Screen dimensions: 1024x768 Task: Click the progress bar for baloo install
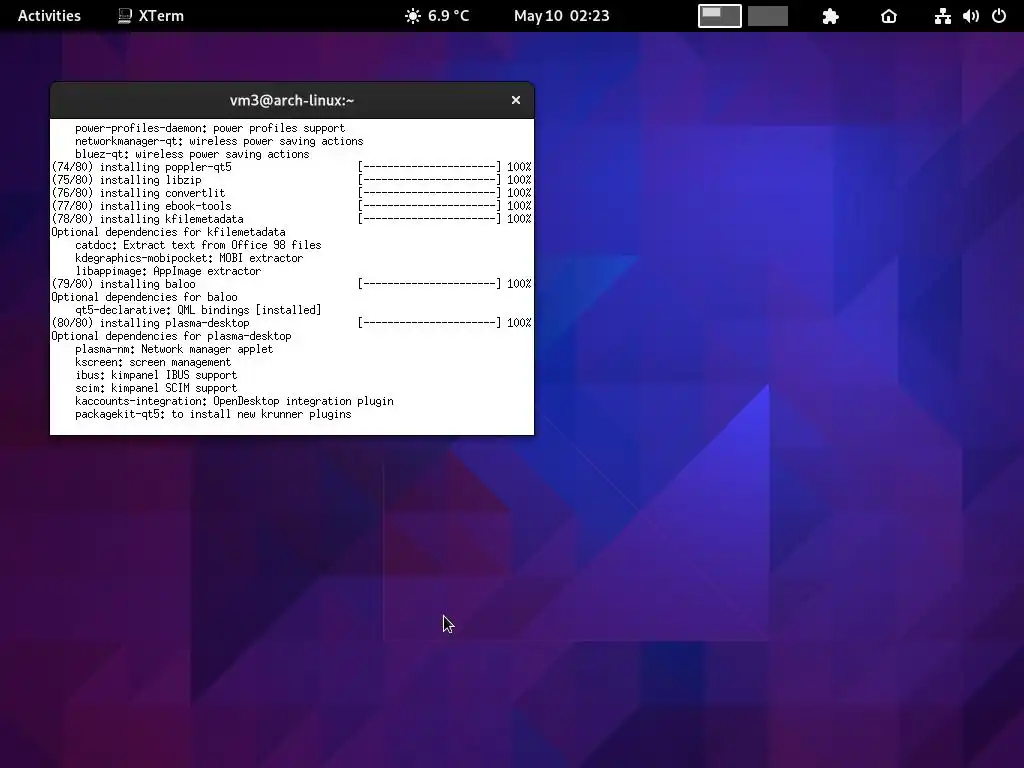click(x=429, y=284)
